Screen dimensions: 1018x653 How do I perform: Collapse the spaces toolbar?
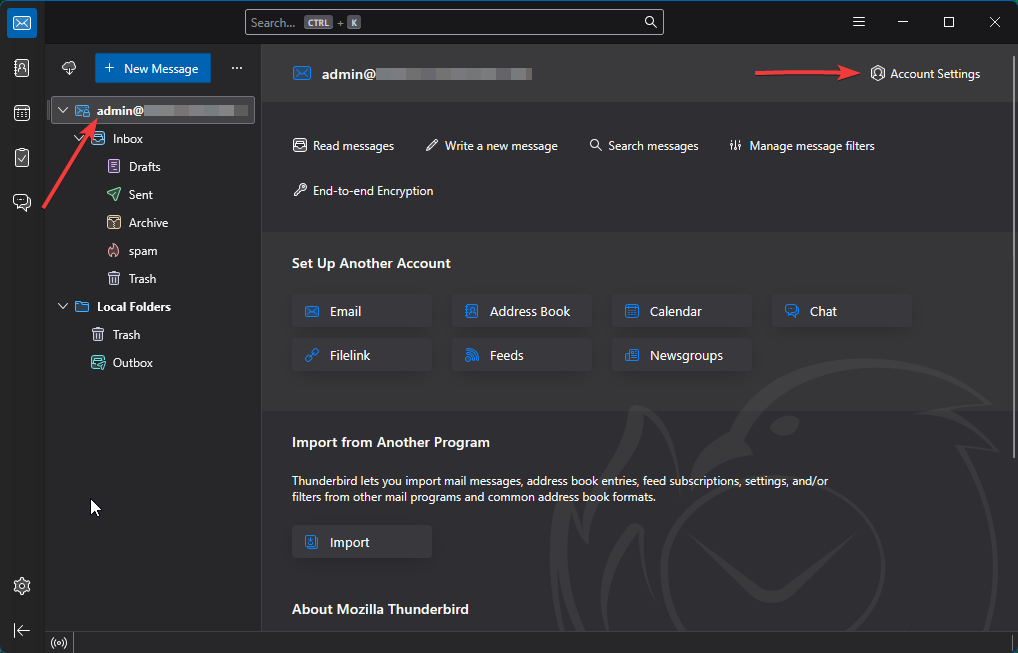(22, 630)
